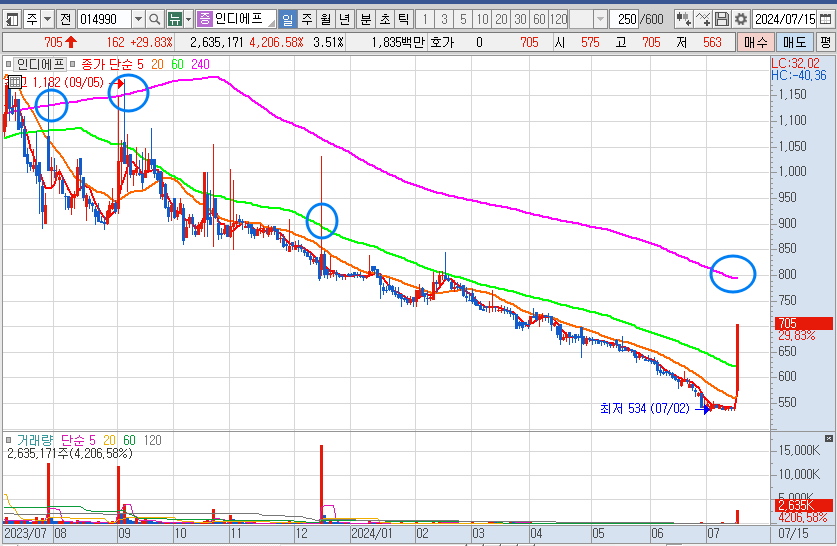This screenshot has height=546, width=837.
Task: Edit the date field 2024/07/15
Action: tap(785, 20)
